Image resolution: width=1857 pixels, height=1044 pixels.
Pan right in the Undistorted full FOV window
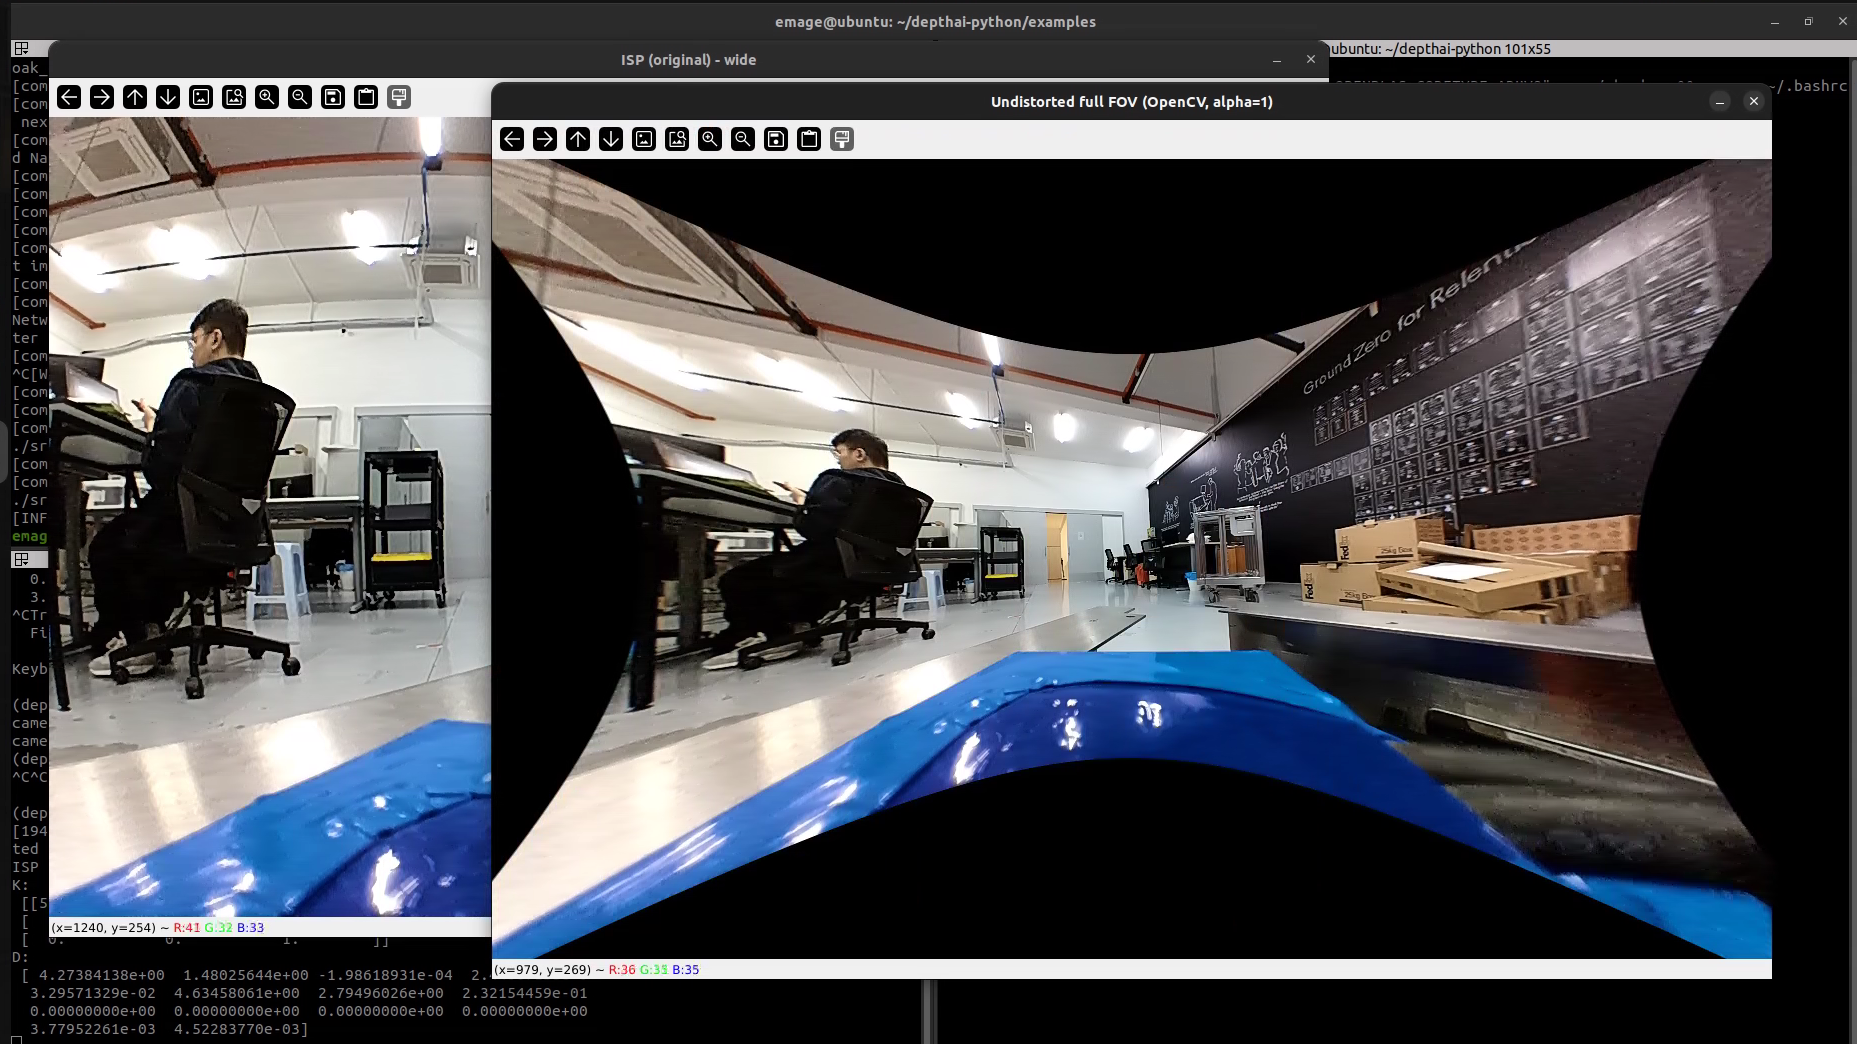(545, 139)
